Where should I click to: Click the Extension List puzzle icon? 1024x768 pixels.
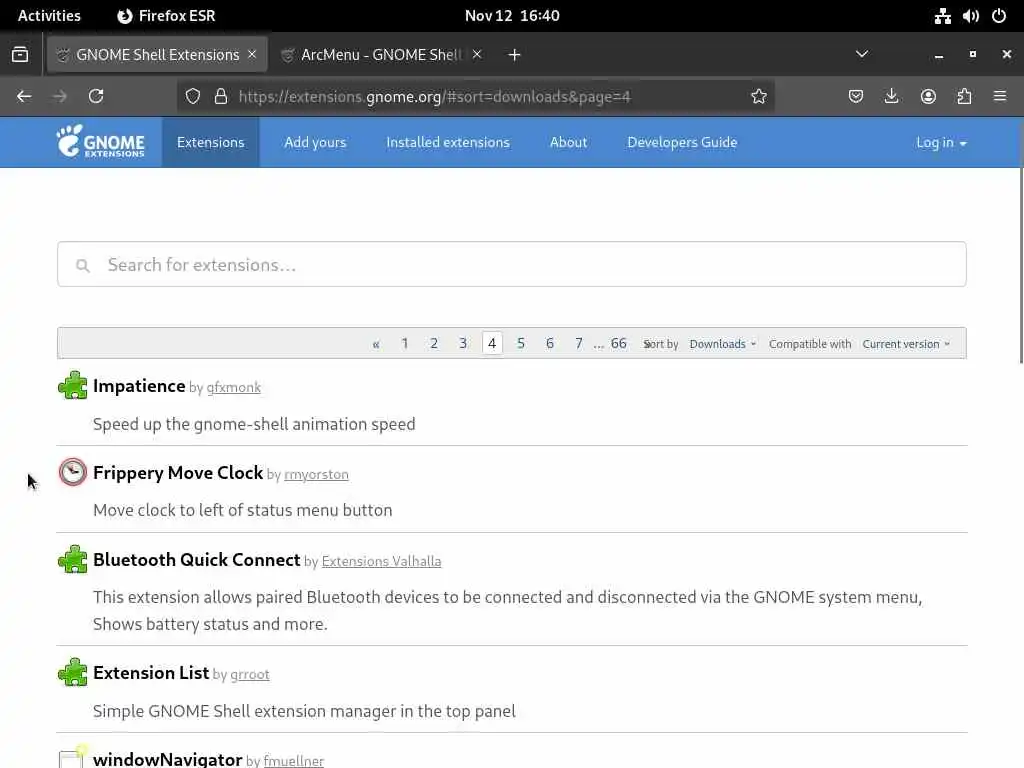coord(72,672)
